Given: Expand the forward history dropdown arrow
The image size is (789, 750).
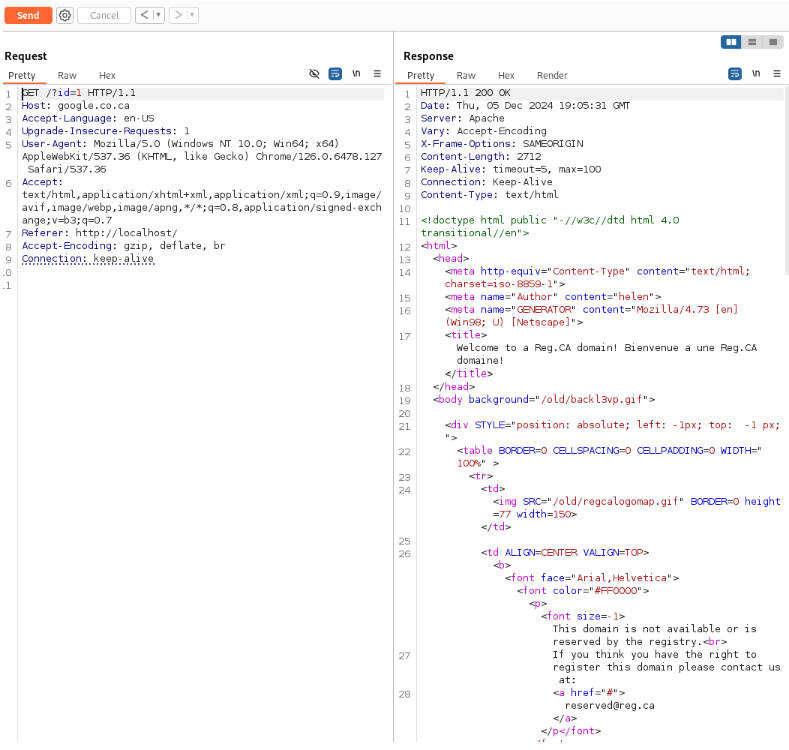Looking at the screenshot, I should click(x=192, y=15).
